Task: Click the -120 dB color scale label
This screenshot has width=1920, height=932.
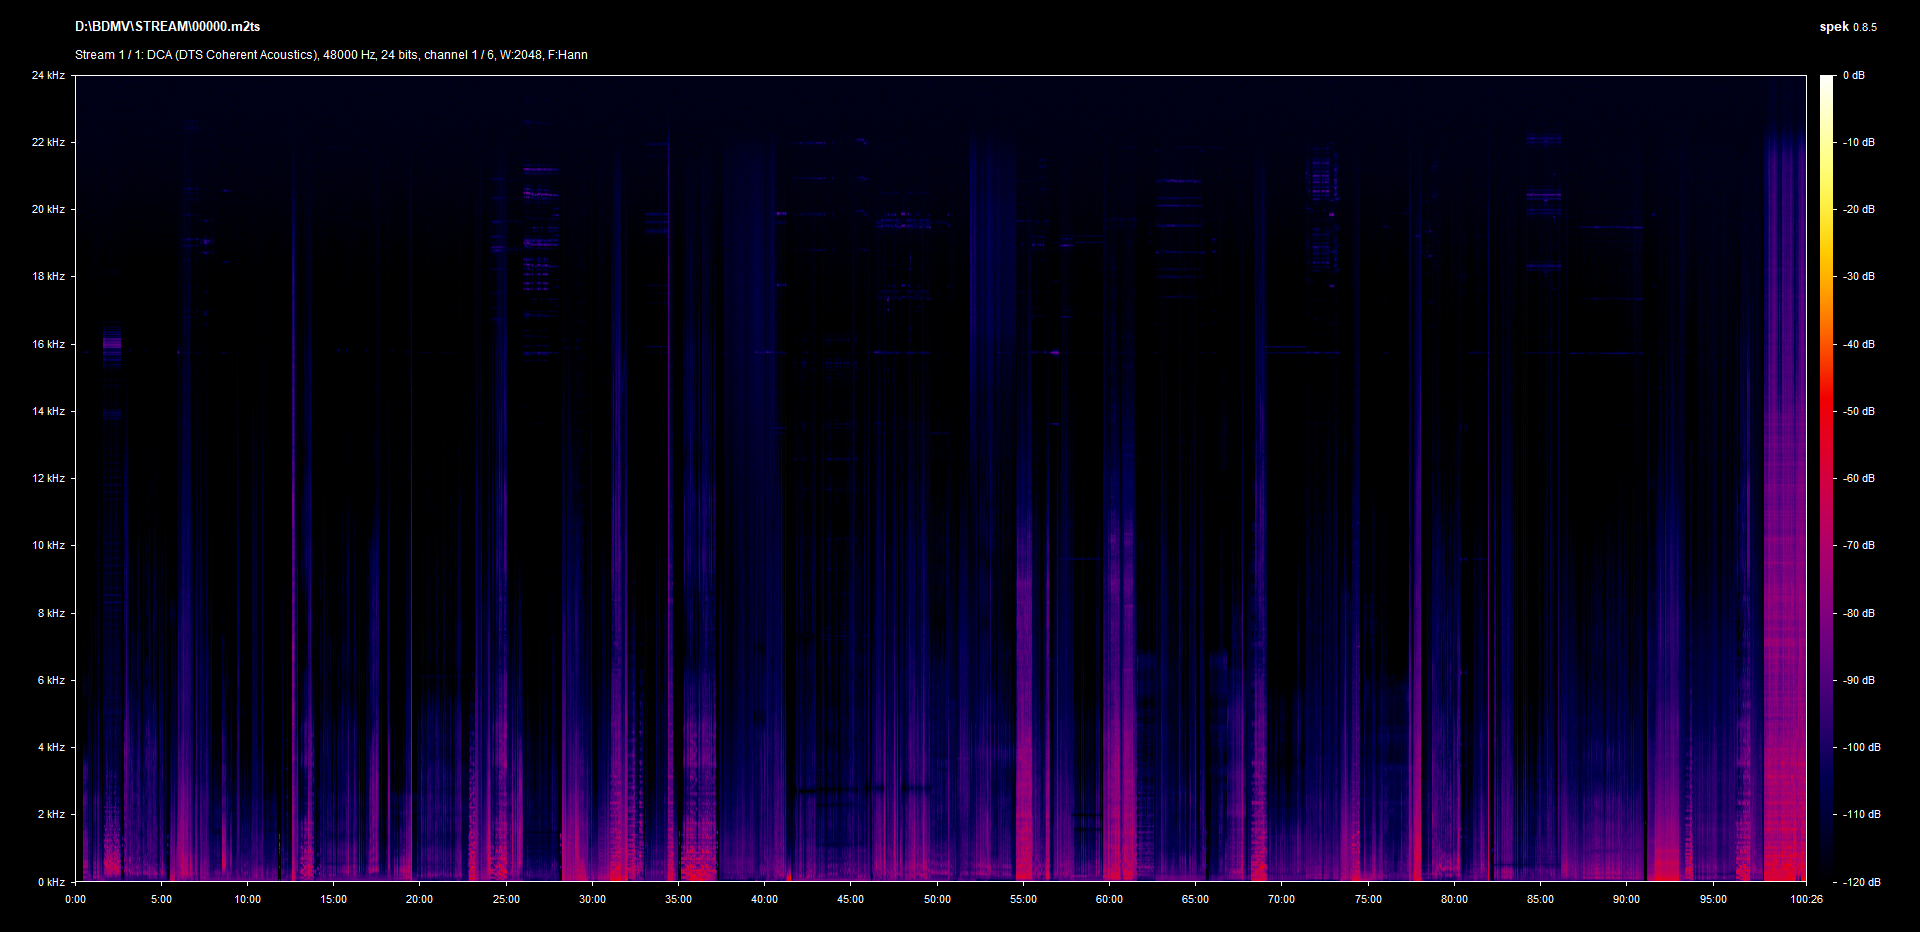Action: pos(1861,882)
